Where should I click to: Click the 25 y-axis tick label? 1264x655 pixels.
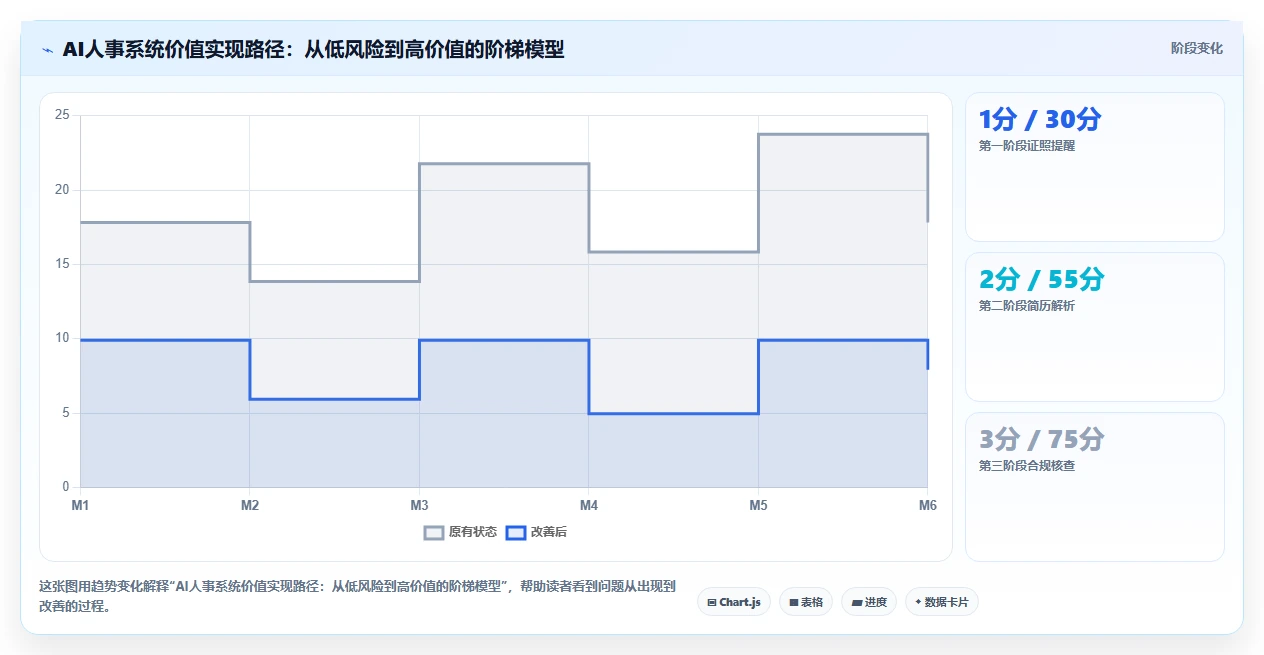click(x=62, y=115)
